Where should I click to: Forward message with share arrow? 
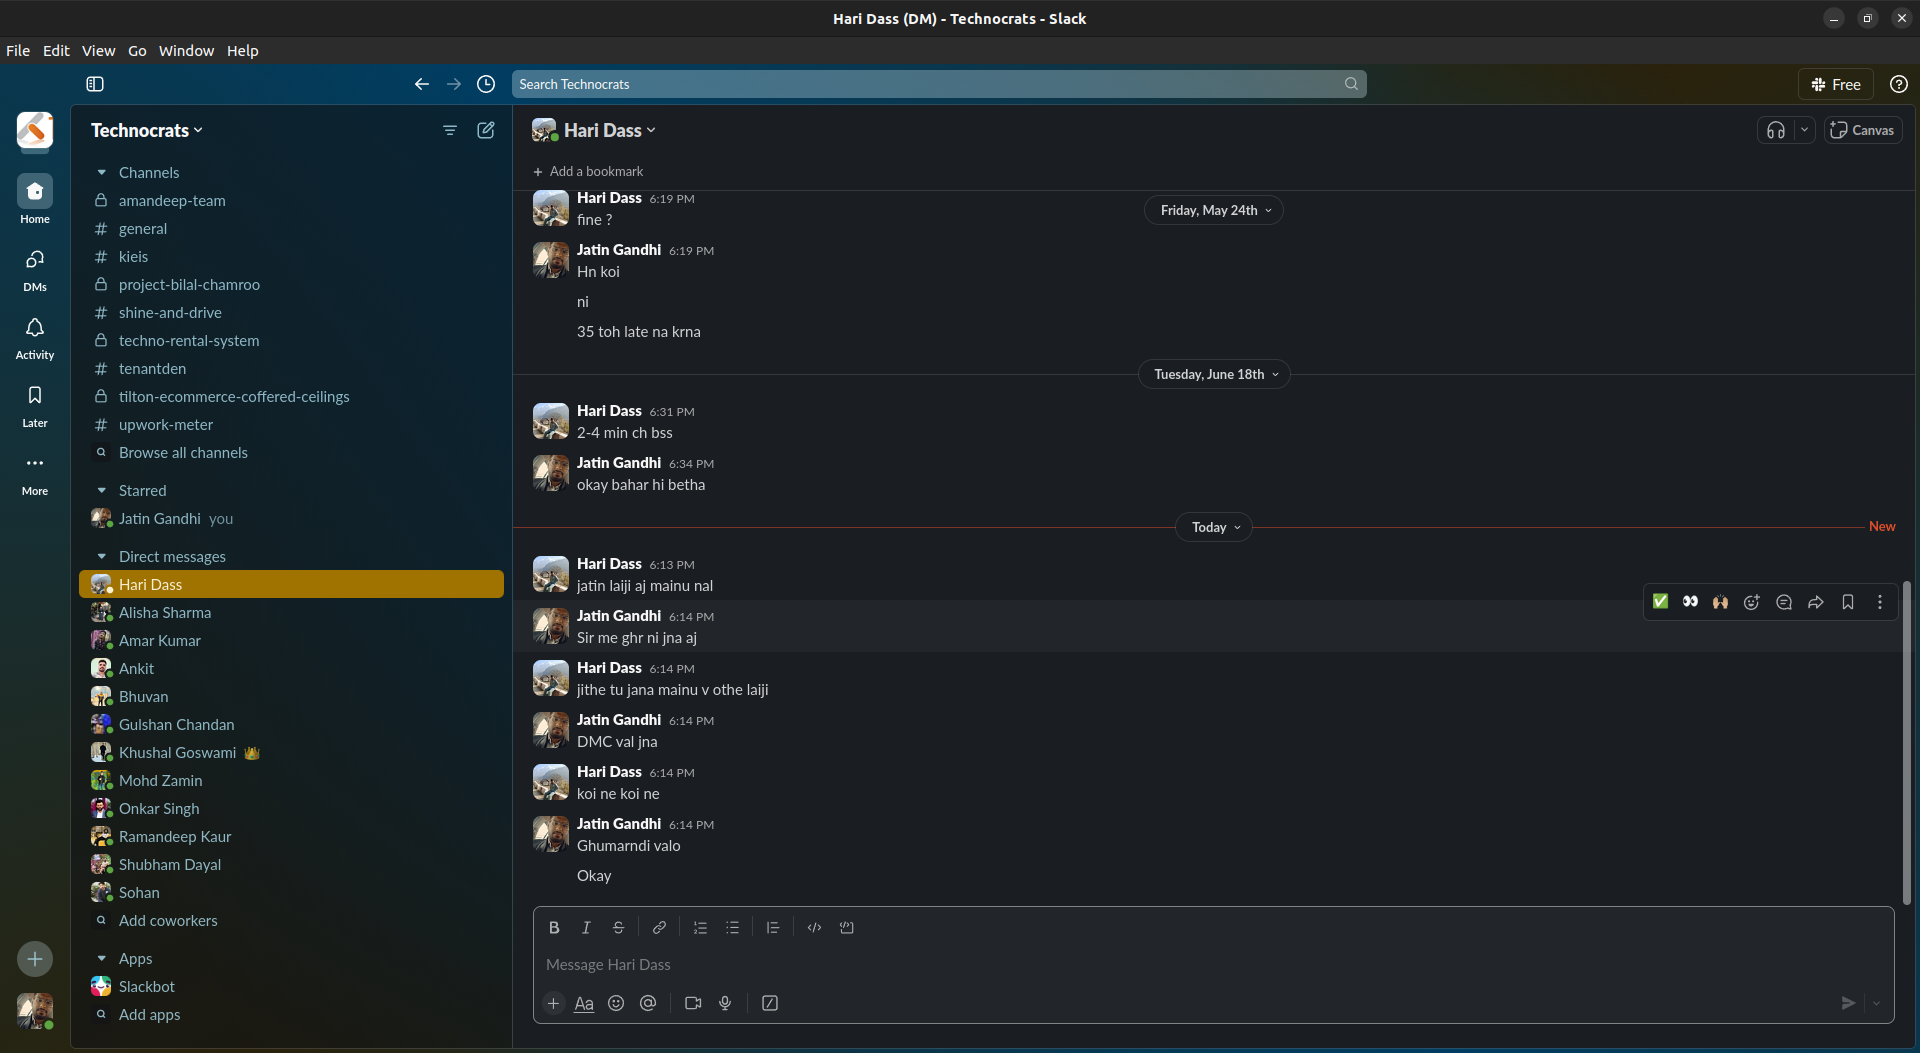pyautogui.click(x=1816, y=602)
